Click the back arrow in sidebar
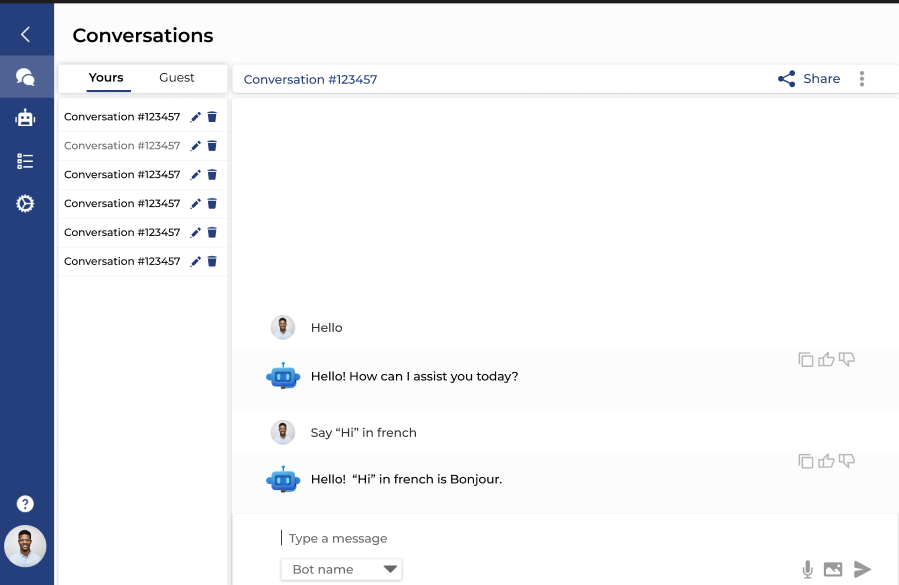The image size is (899, 585). coord(25,34)
